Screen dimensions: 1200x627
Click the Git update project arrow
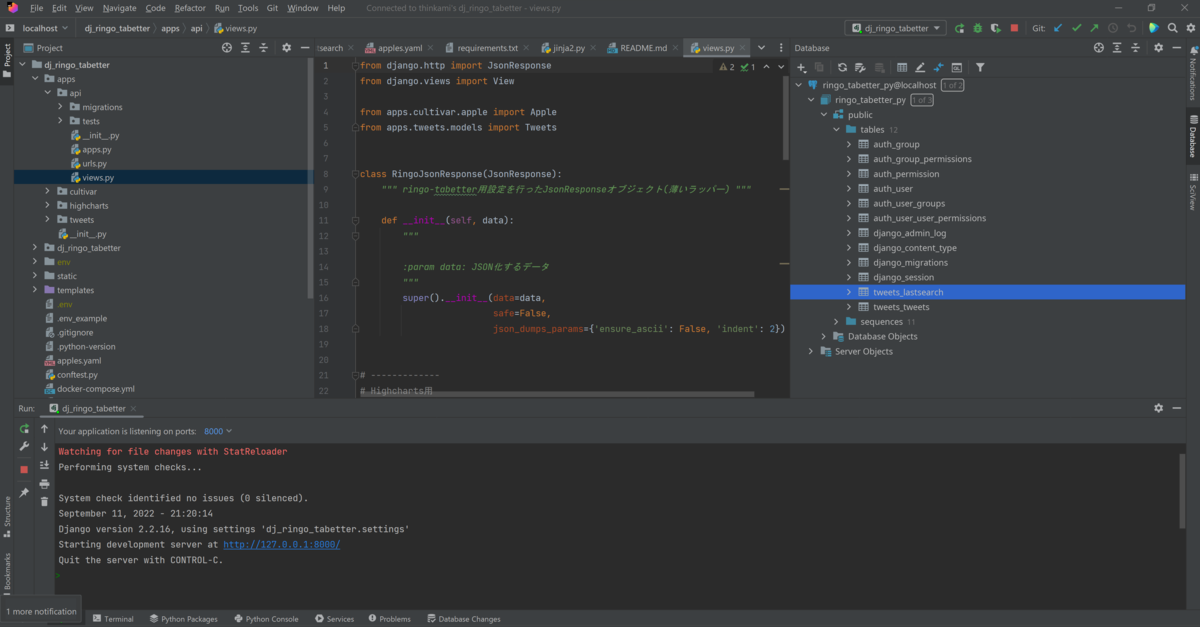[x=1058, y=28]
